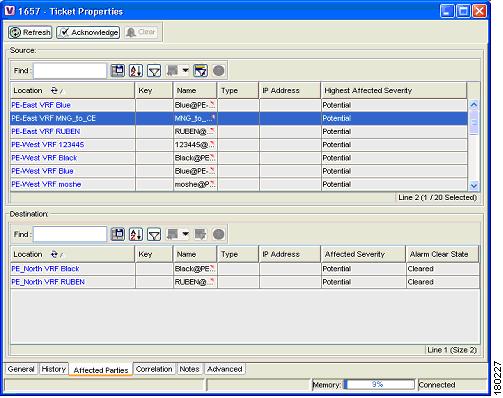The height and width of the screenshot is (398, 503).
Task: Open dropdown arrow next to Source Clear Filter icon
Action: (x=185, y=70)
